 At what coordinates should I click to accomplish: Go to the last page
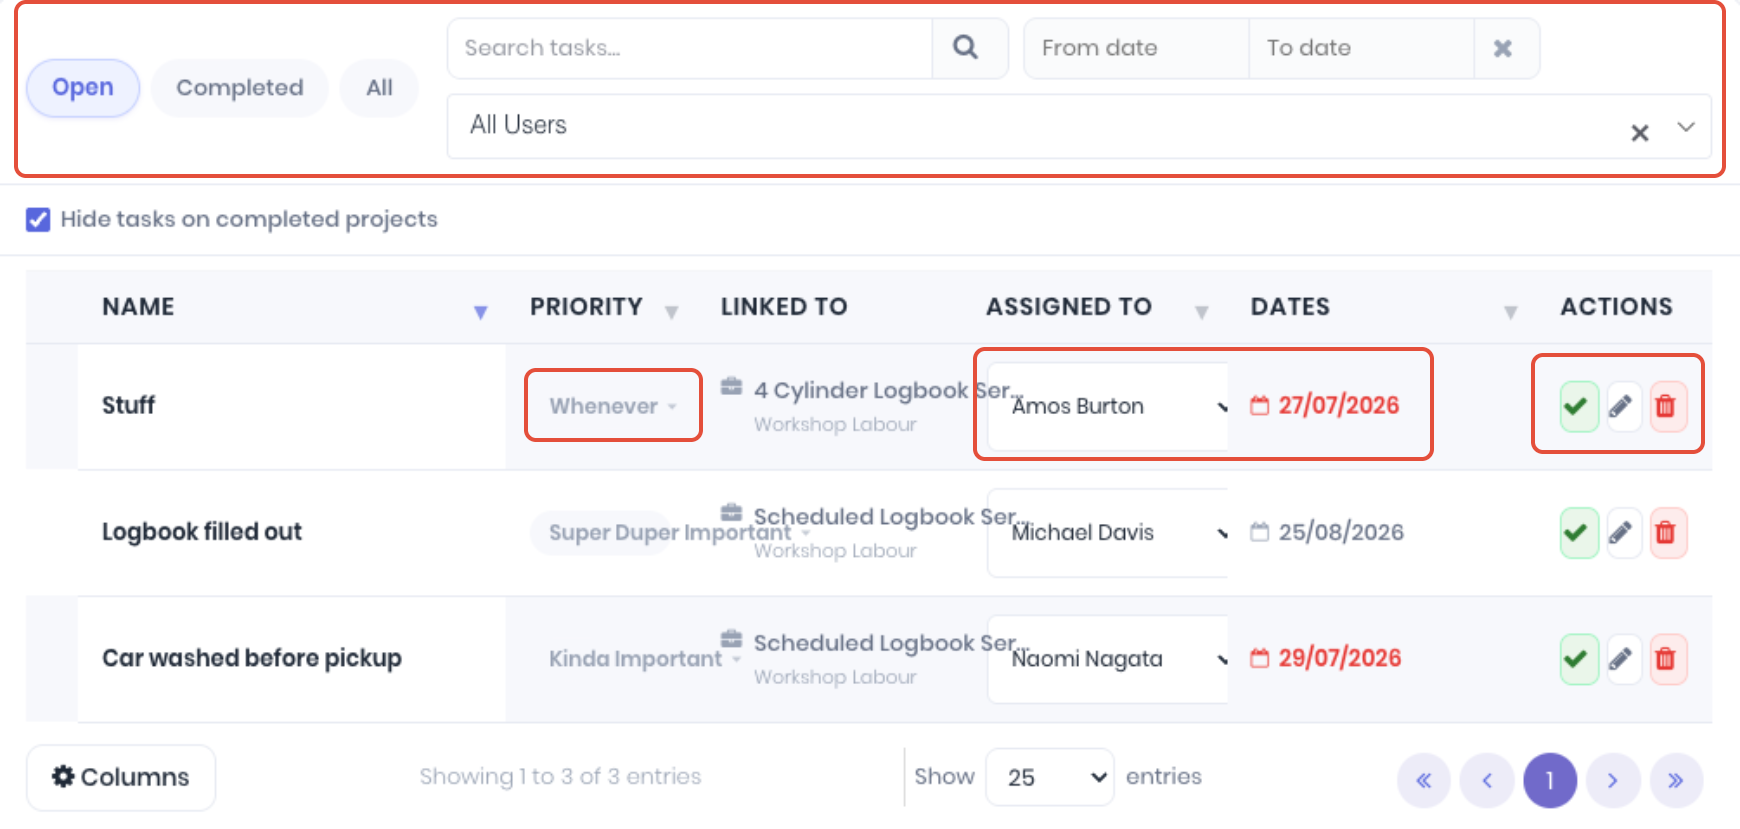[x=1676, y=780]
